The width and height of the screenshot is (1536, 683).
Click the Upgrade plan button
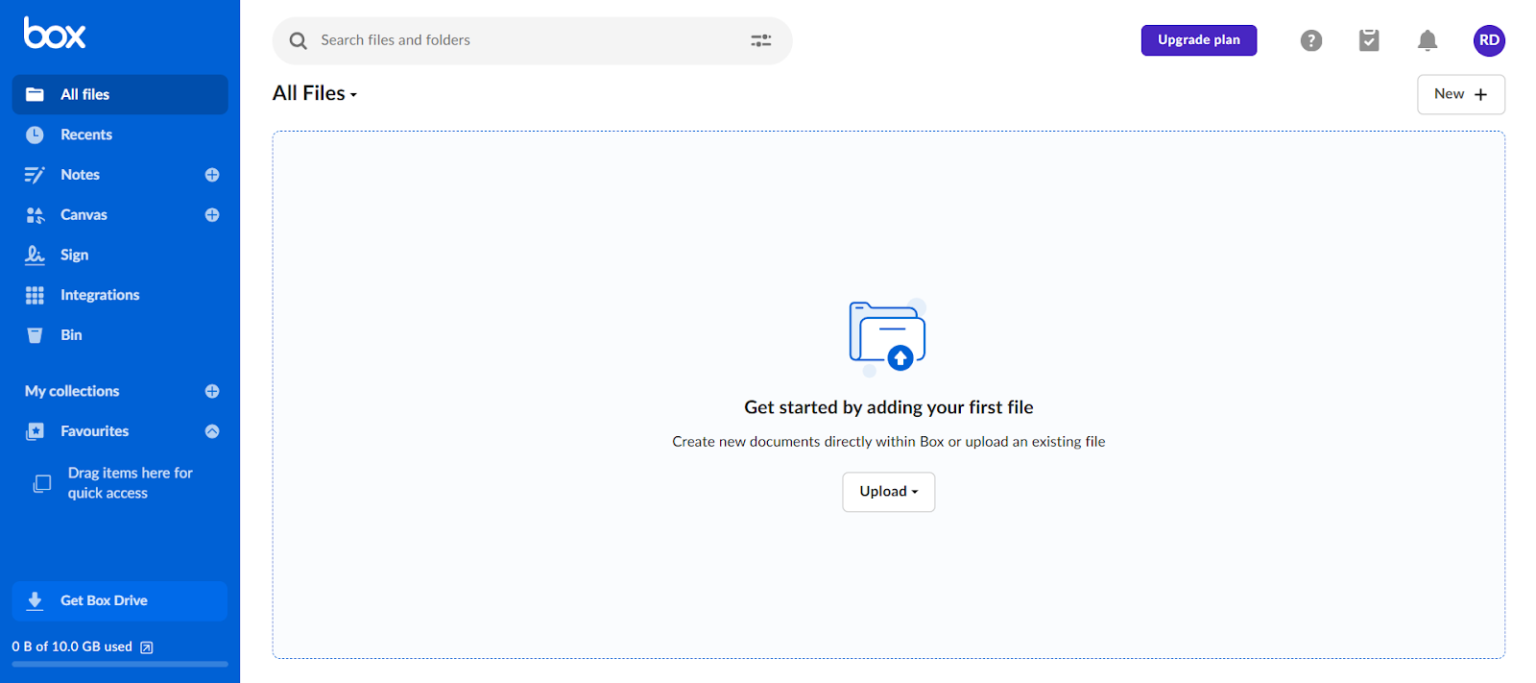point(1198,40)
